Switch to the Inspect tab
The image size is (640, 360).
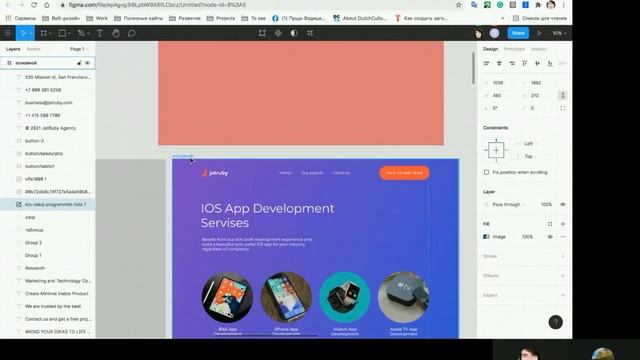tap(539, 49)
